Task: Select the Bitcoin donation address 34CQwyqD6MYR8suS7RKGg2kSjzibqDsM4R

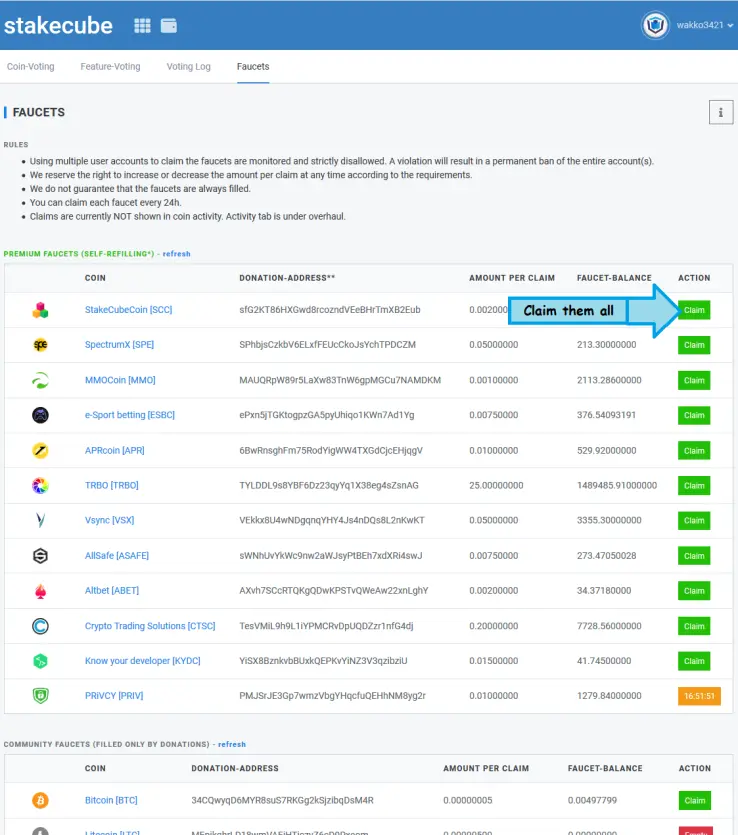Action: [x=283, y=800]
